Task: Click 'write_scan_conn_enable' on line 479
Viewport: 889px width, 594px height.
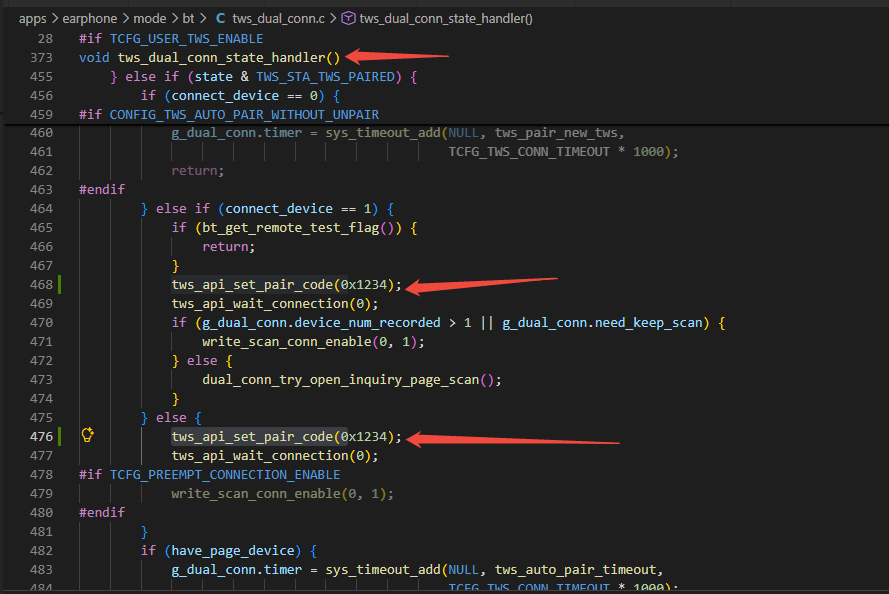Action: click(256, 493)
